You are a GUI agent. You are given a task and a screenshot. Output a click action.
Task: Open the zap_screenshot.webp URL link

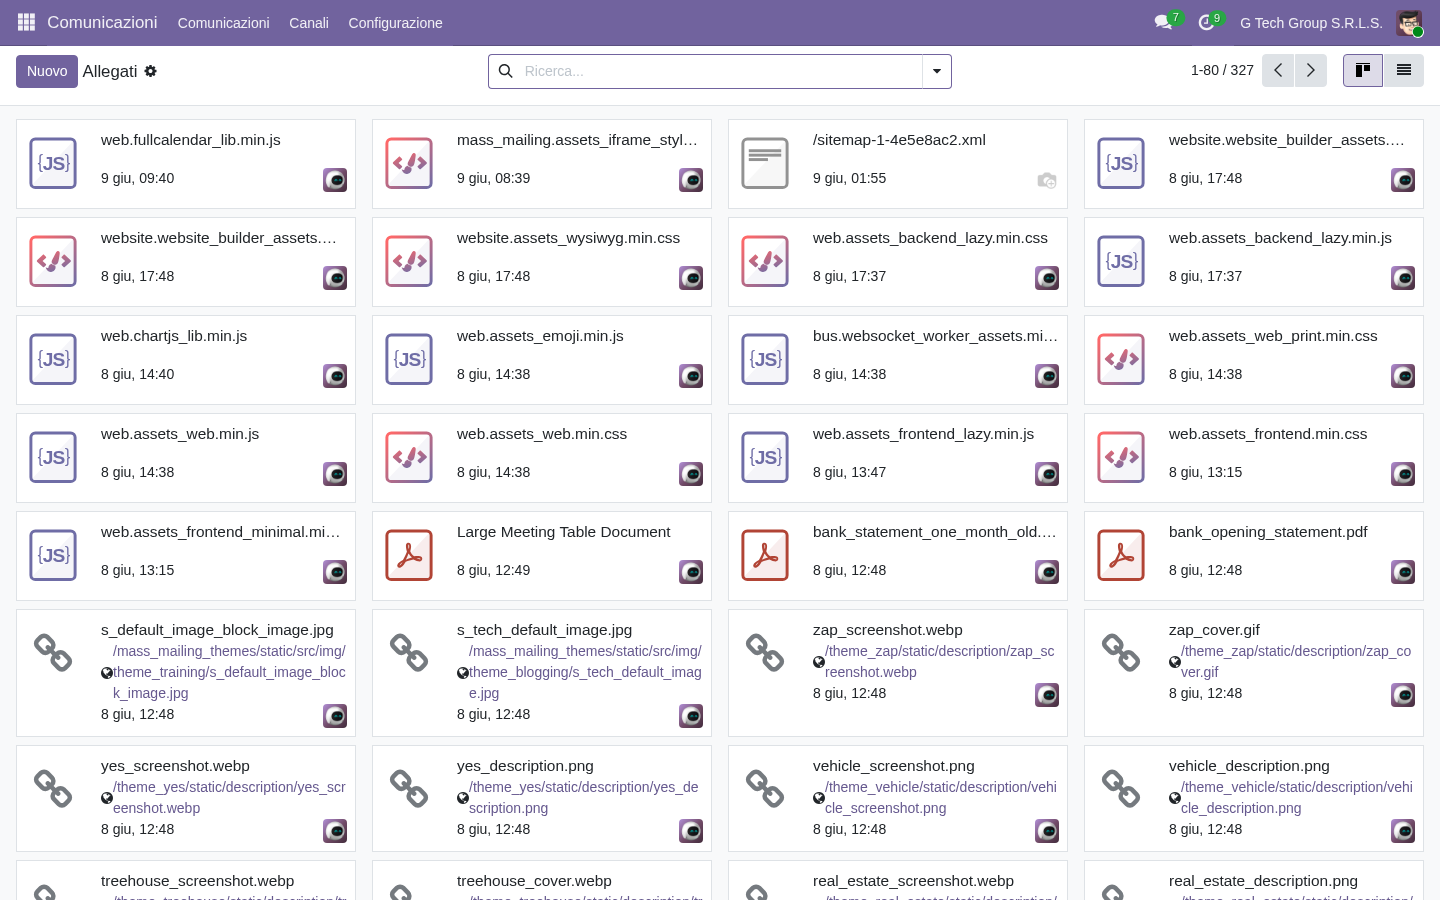(x=939, y=662)
